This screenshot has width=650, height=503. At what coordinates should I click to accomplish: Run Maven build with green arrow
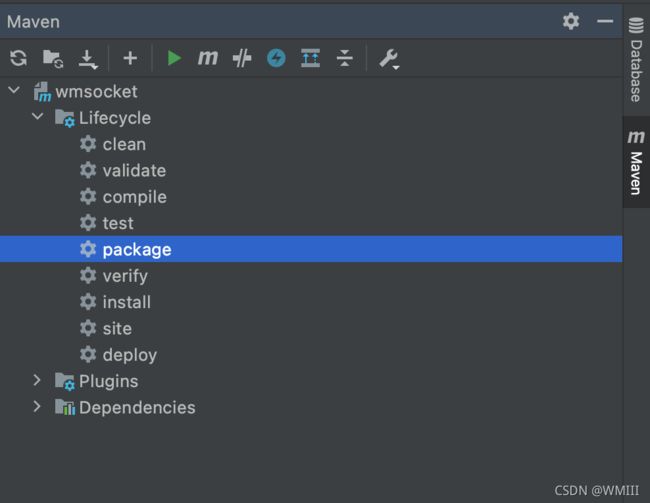click(x=174, y=58)
